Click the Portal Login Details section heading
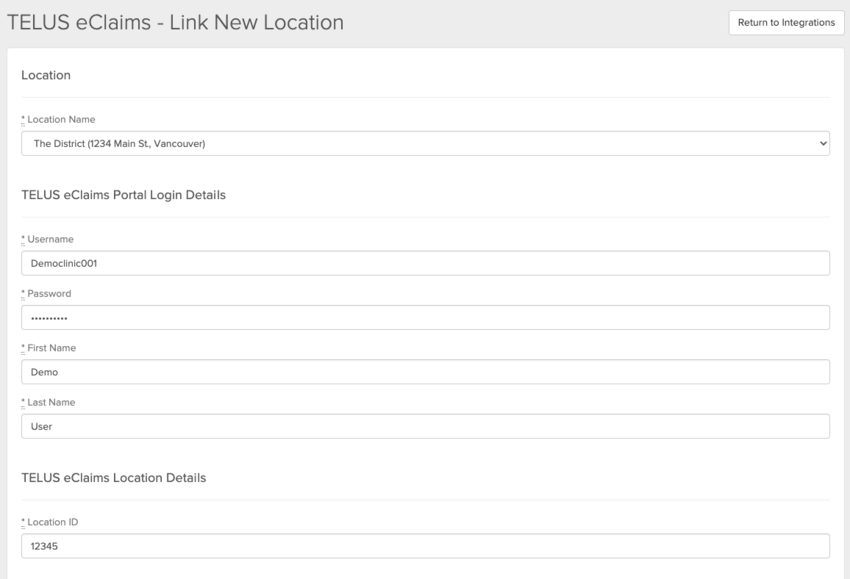850x579 pixels. point(123,195)
